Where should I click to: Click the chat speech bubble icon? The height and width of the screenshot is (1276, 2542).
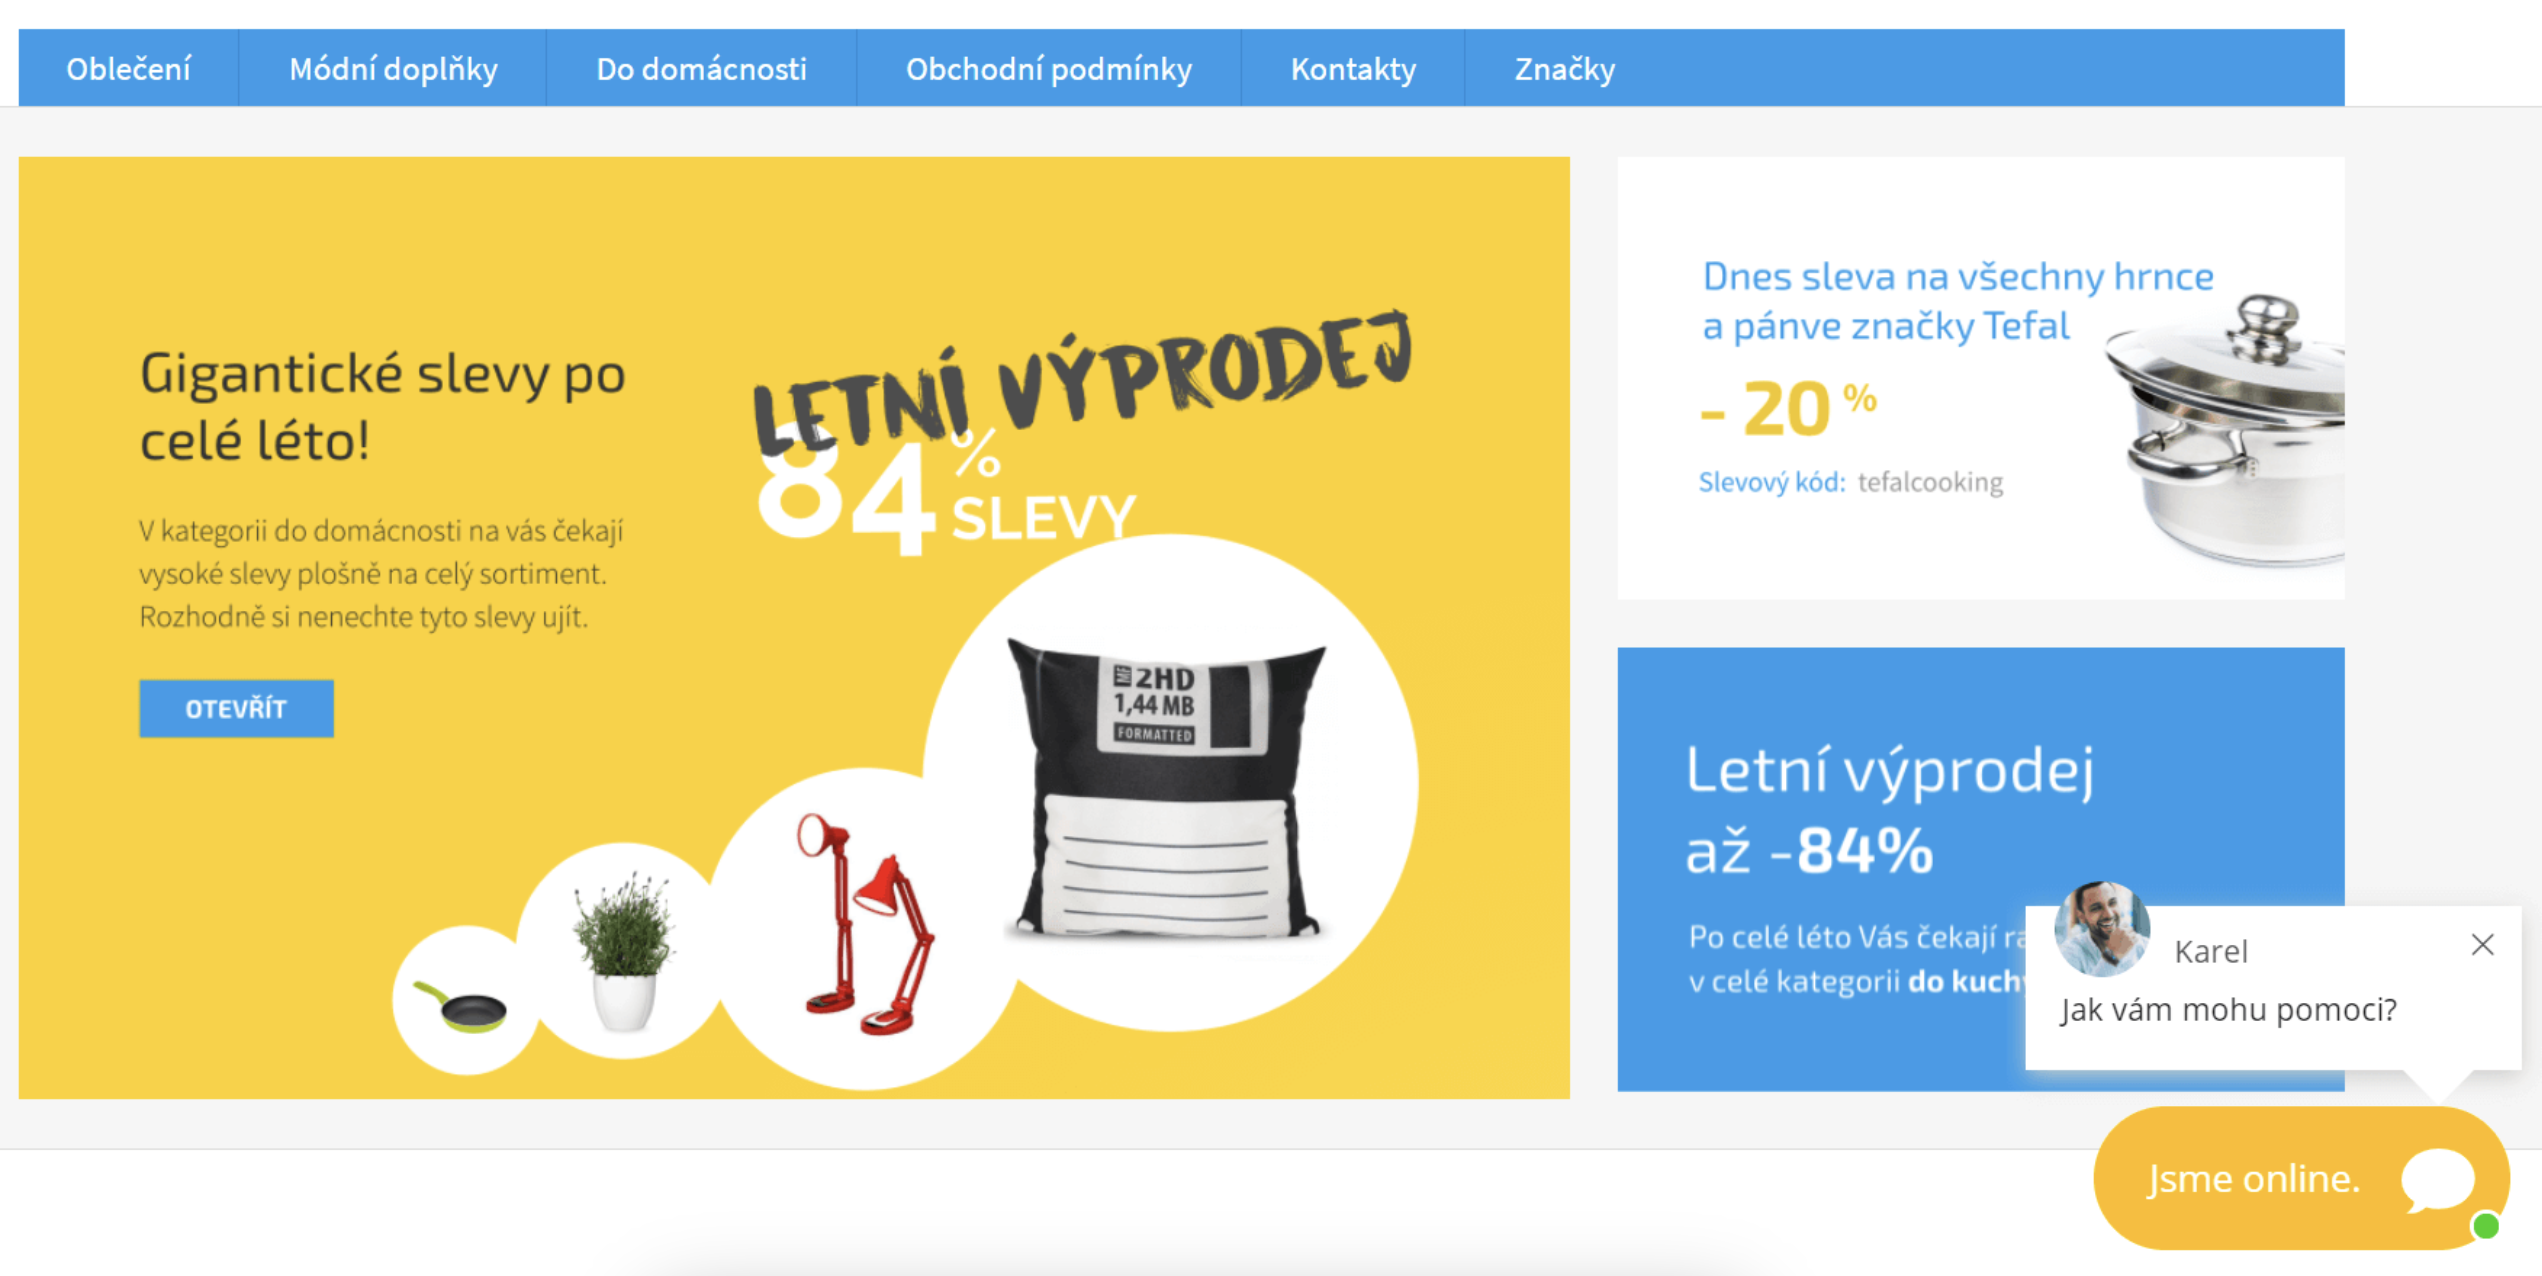click(x=2438, y=1180)
